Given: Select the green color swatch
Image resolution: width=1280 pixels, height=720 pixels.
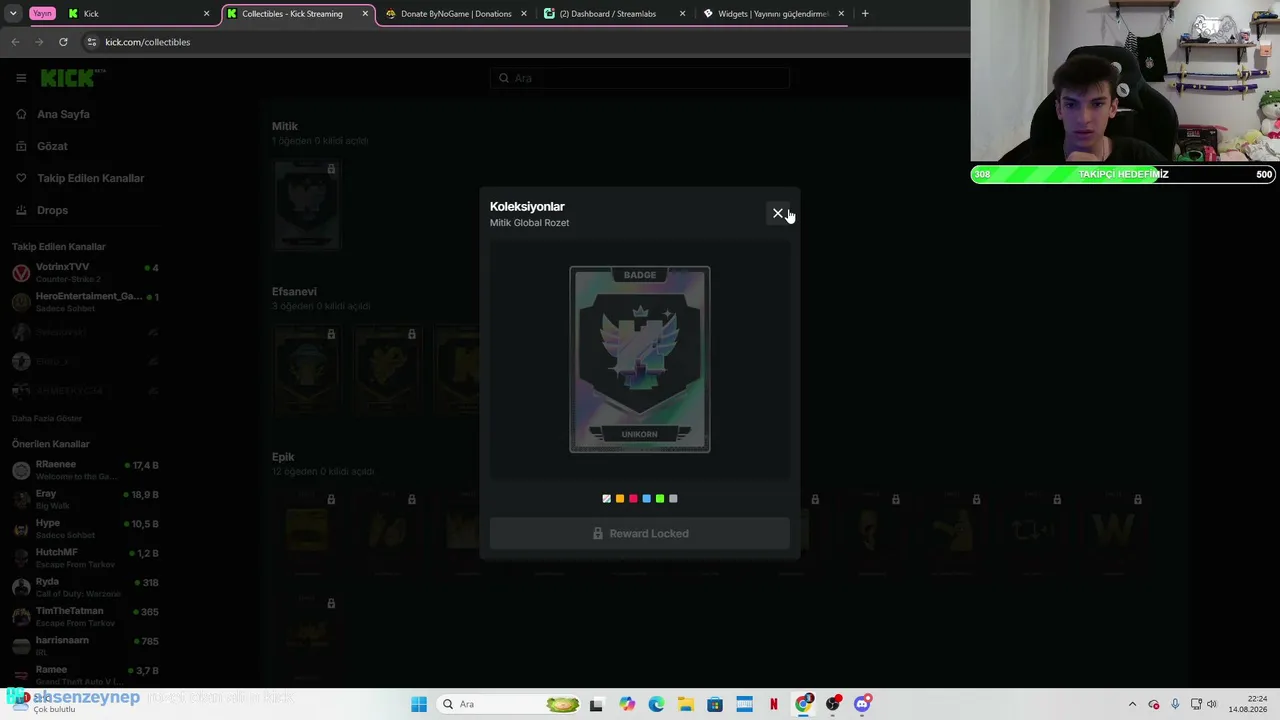Looking at the screenshot, I should click(660, 498).
